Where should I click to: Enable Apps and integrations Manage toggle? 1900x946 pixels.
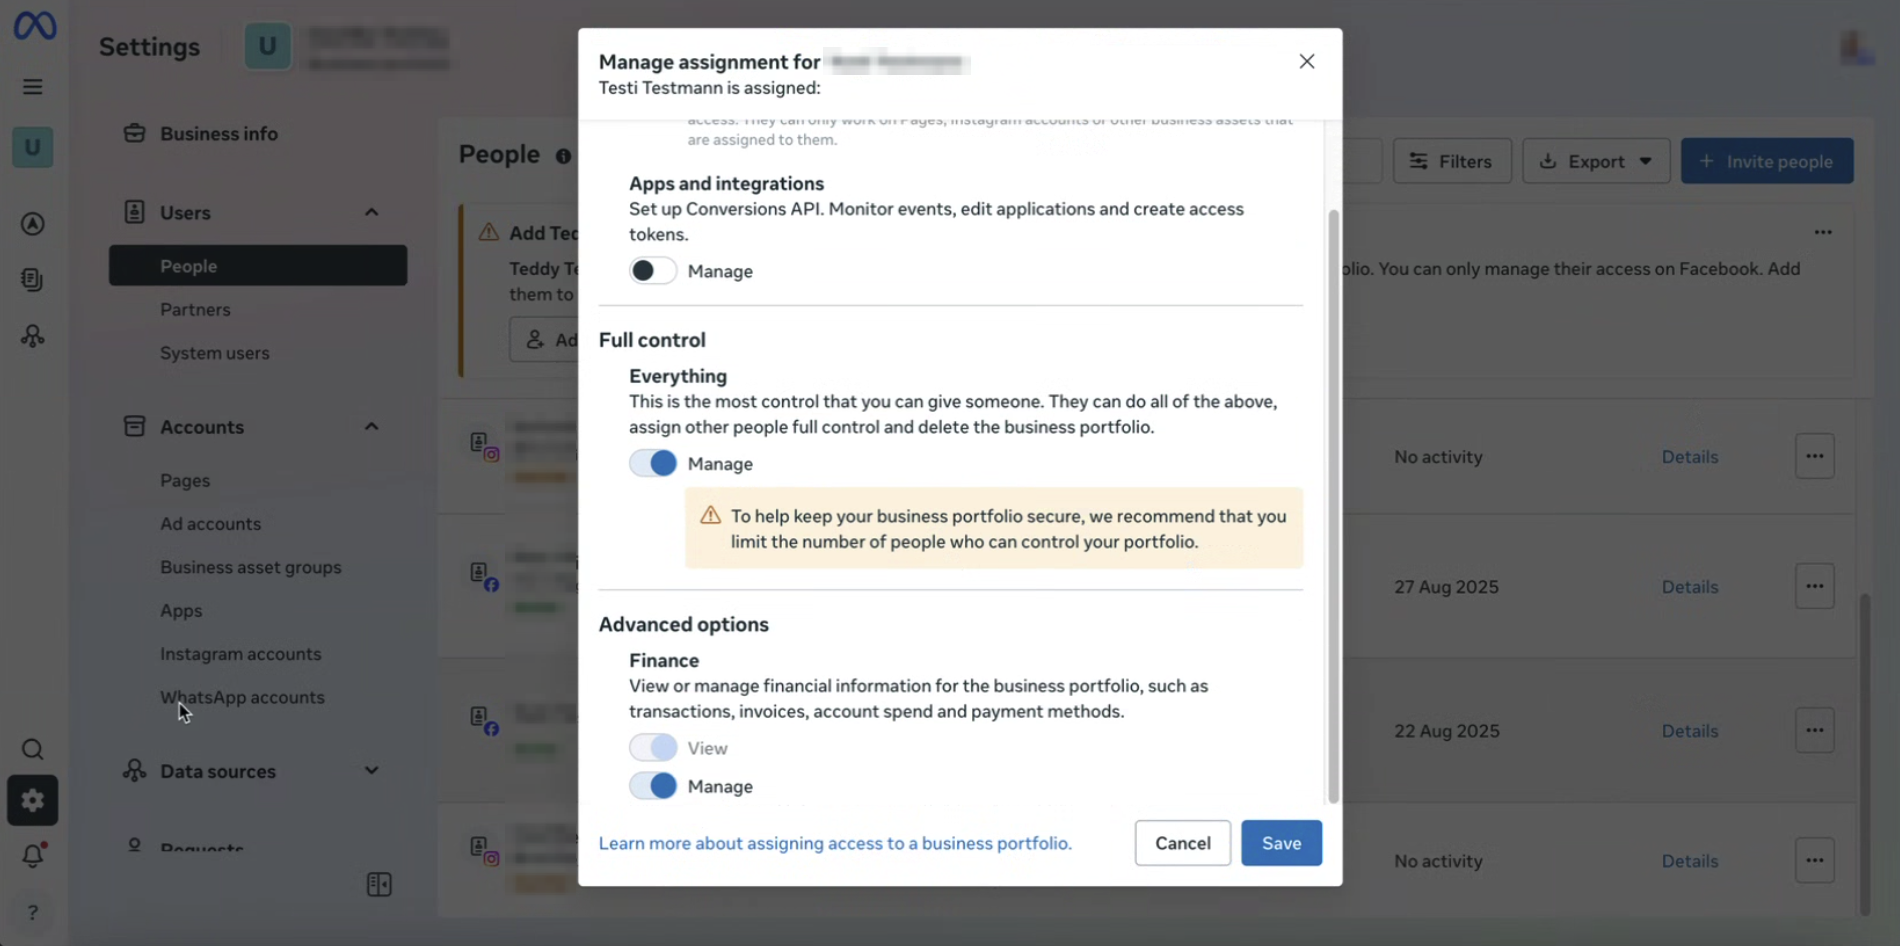tap(653, 271)
